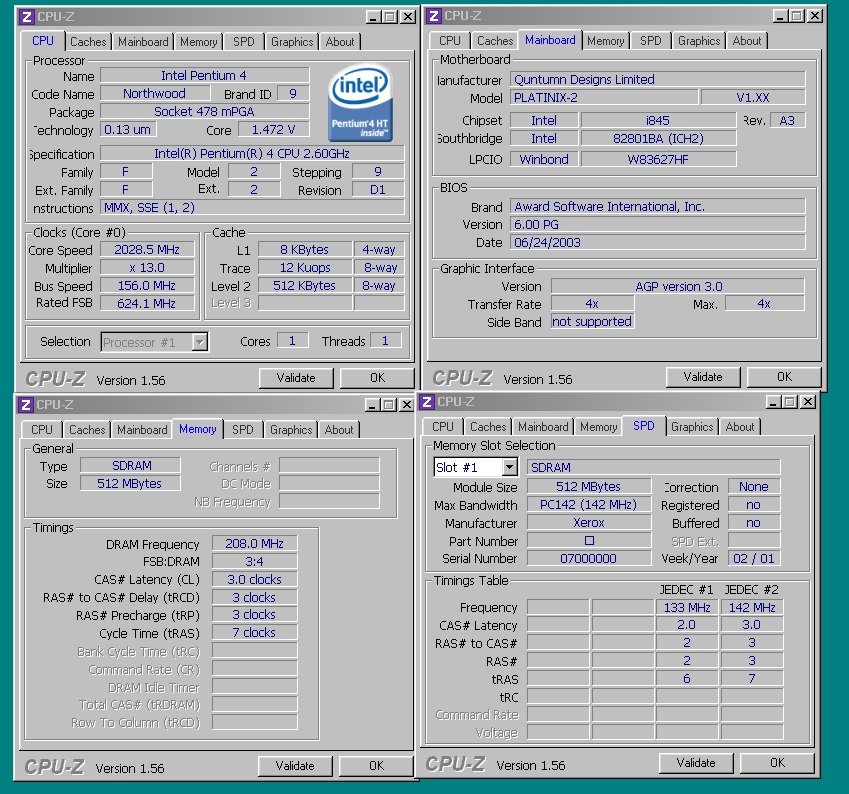Click Validate in the SPD window

click(x=696, y=763)
